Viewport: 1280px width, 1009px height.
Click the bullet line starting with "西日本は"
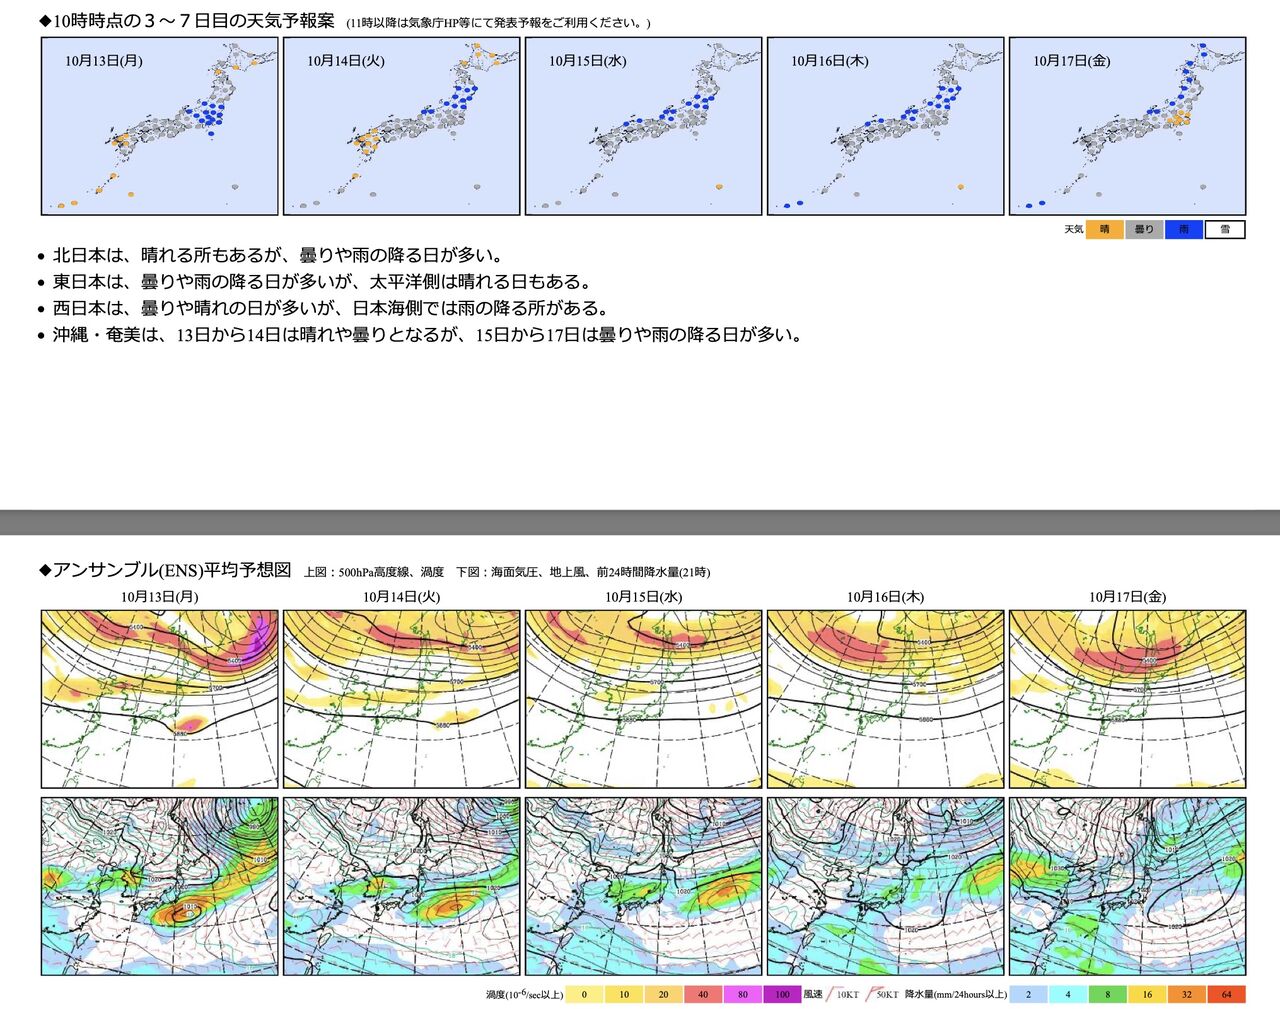331,308
